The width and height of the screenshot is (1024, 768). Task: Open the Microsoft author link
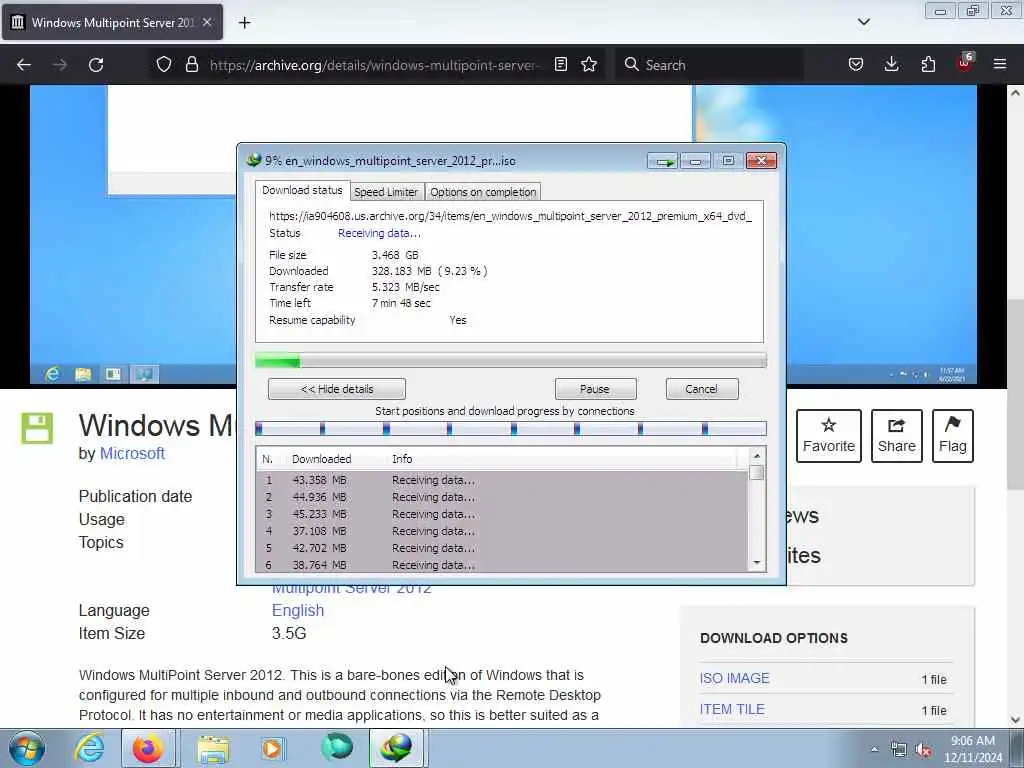[x=132, y=453]
